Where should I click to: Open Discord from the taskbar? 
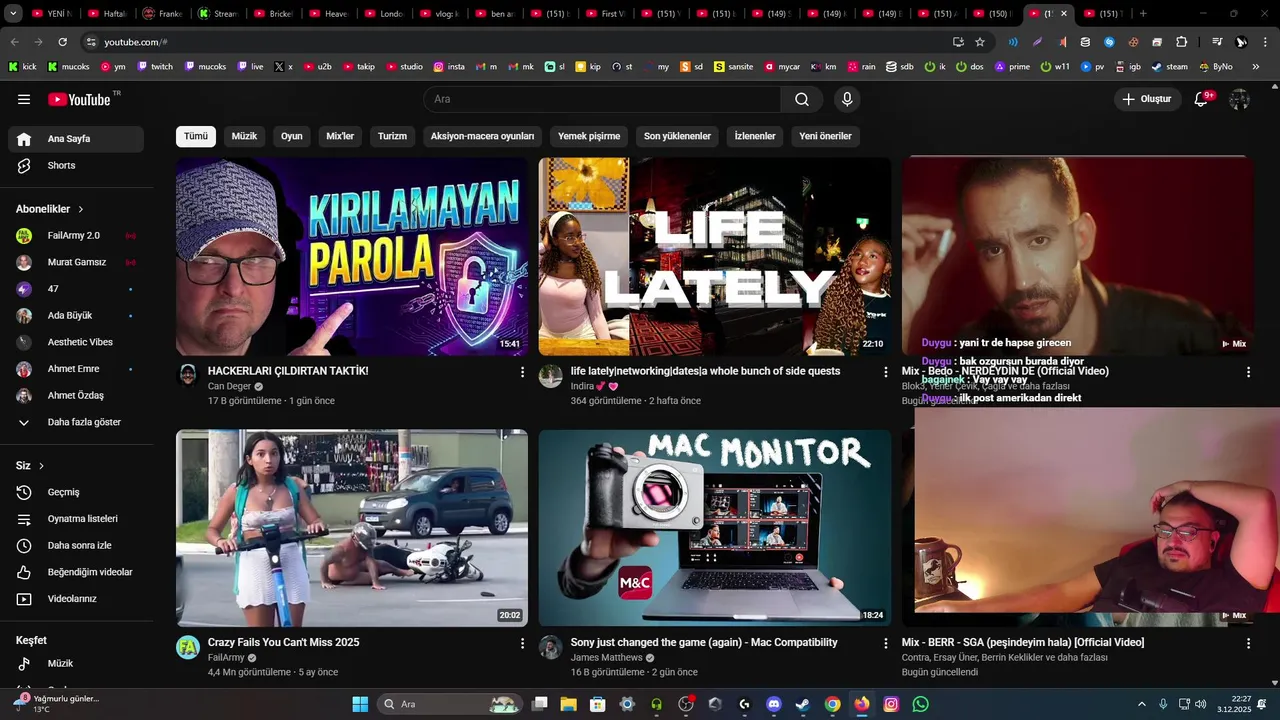point(773,704)
